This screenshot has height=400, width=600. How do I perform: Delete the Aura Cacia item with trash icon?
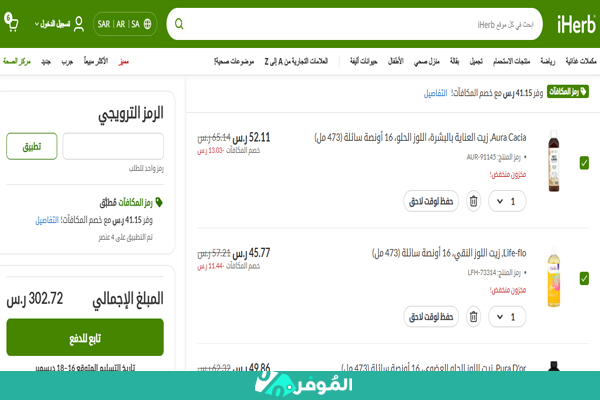click(473, 201)
